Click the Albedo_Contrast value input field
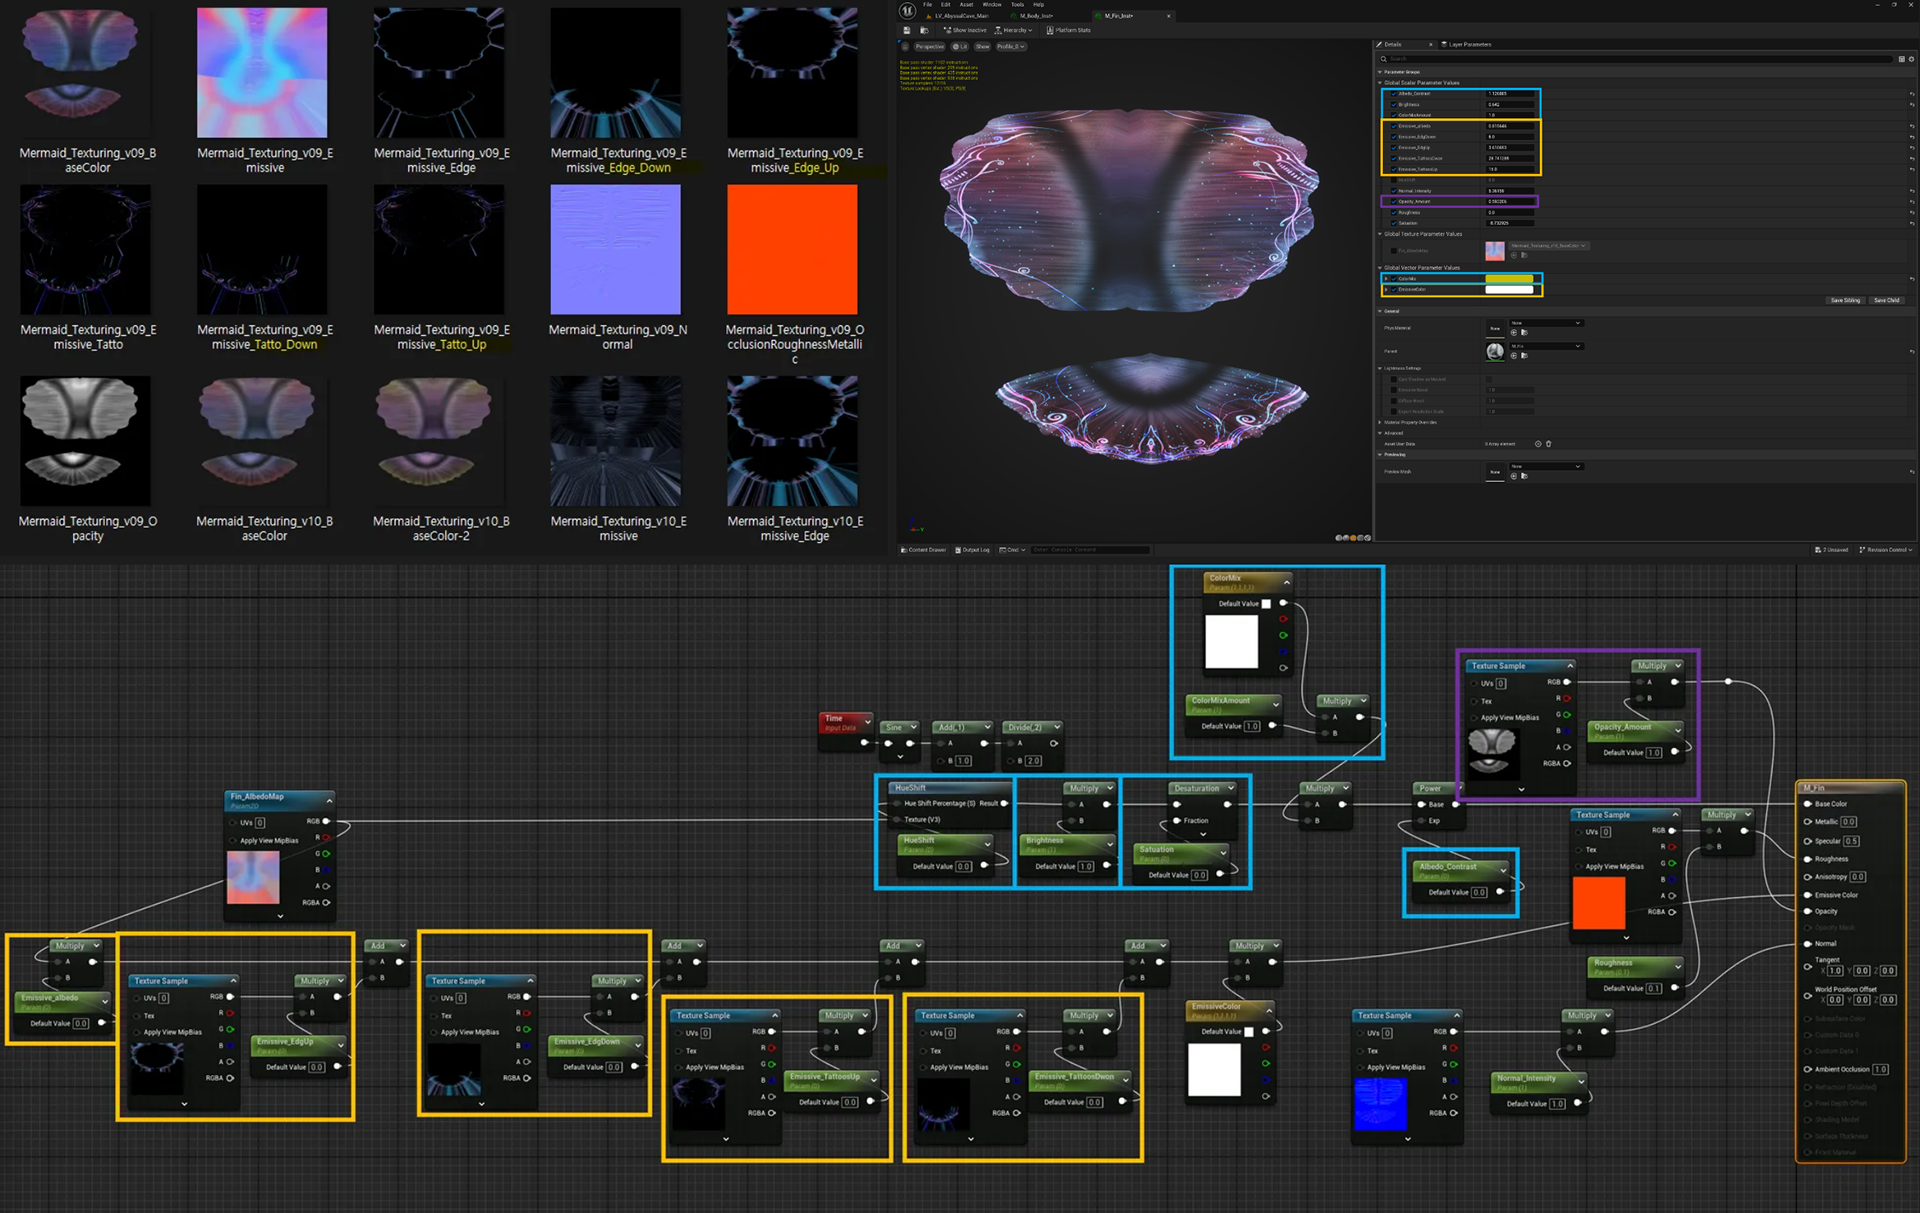 (x=1509, y=94)
